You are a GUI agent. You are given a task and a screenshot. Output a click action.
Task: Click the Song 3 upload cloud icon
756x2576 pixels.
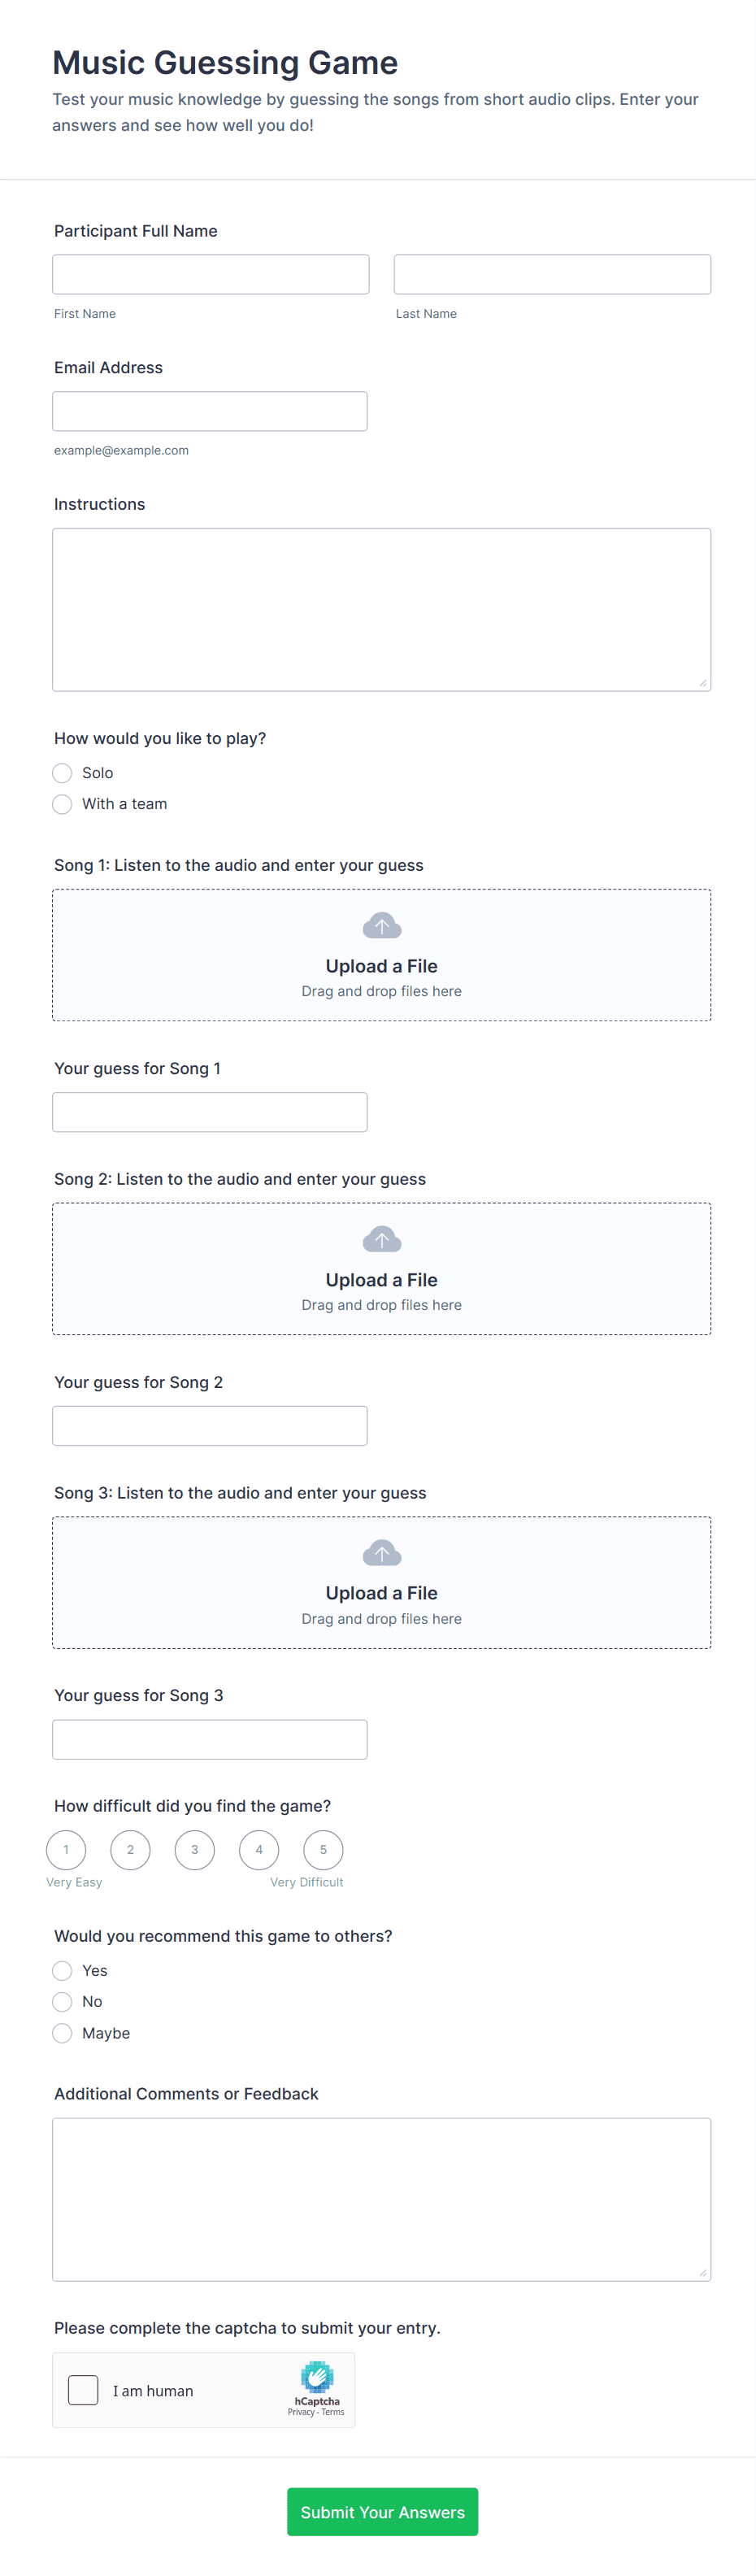(381, 1553)
